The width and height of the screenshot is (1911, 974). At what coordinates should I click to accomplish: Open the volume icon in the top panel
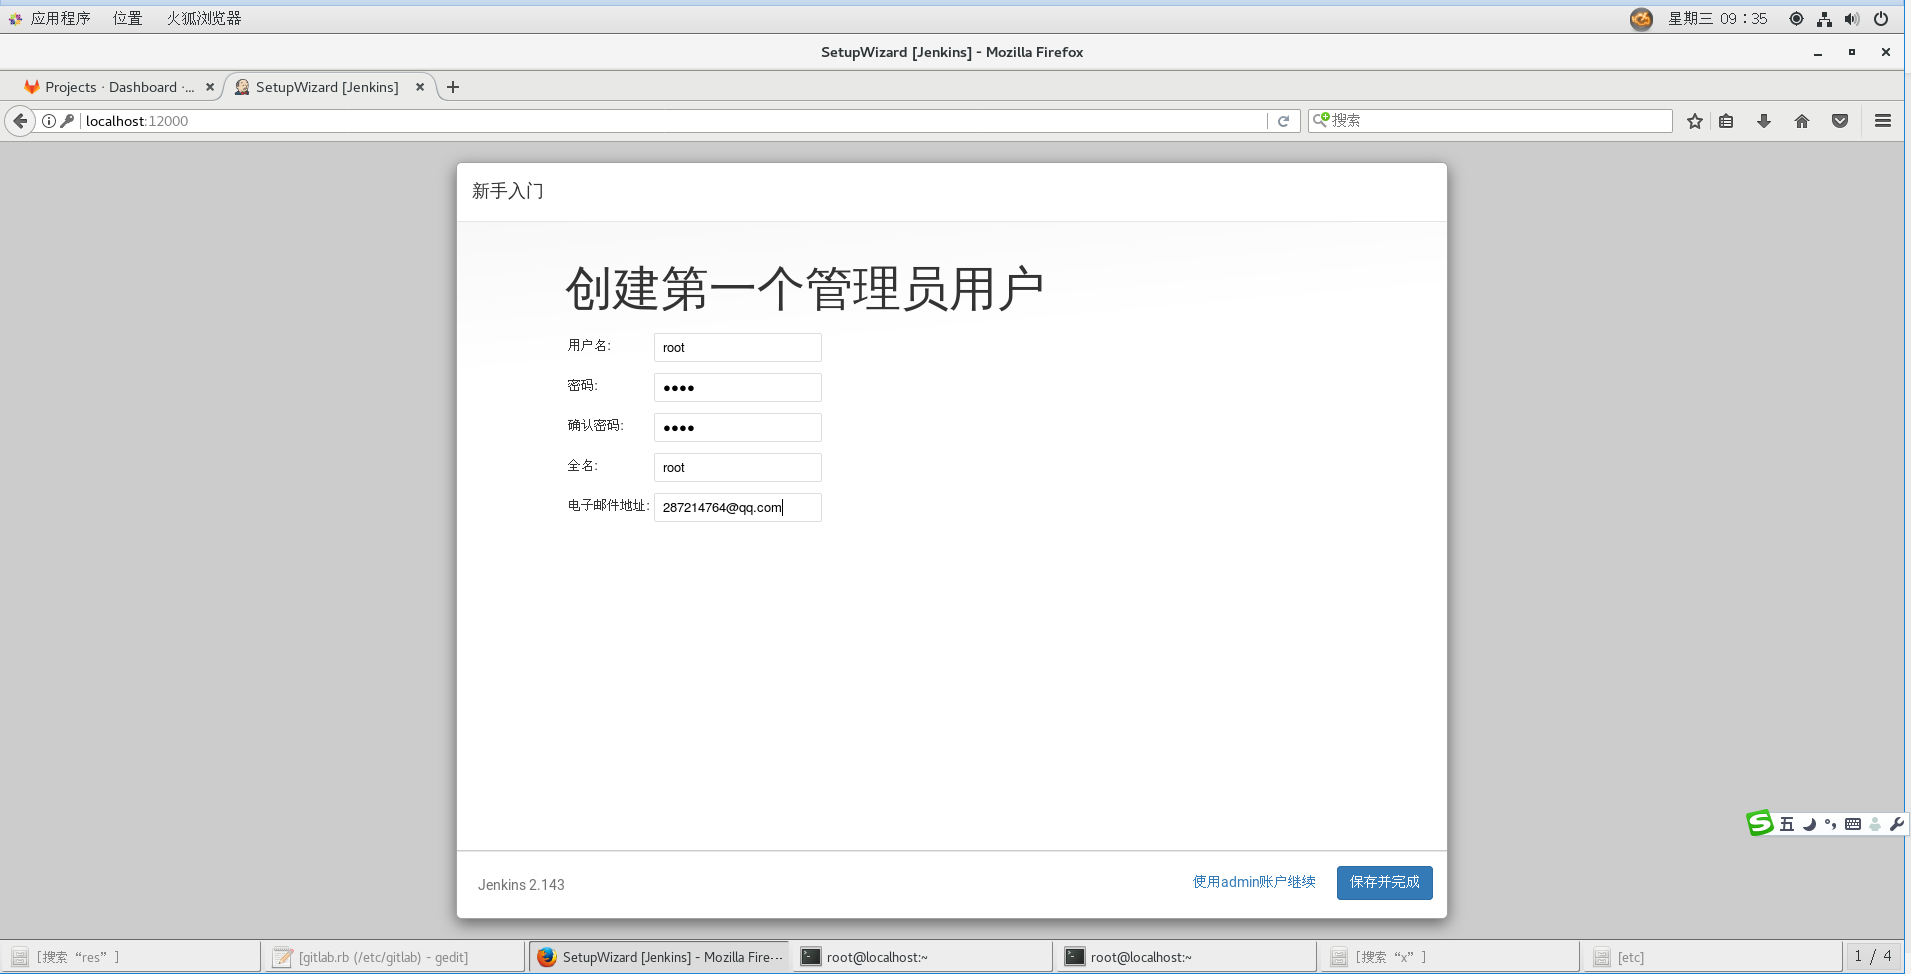click(1852, 18)
